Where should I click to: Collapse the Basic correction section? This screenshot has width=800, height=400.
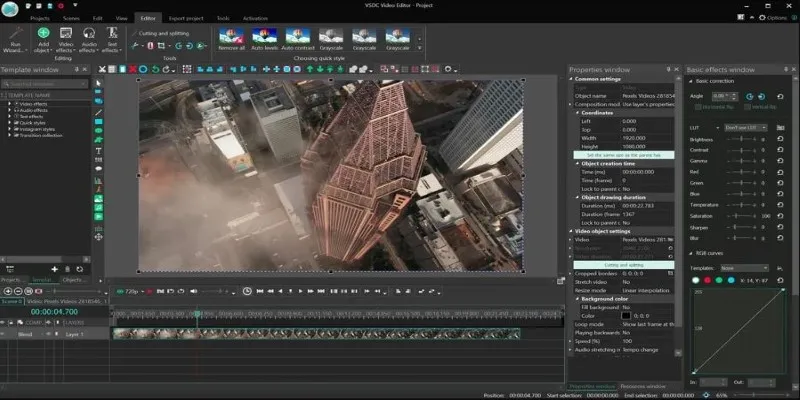(691, 81)
